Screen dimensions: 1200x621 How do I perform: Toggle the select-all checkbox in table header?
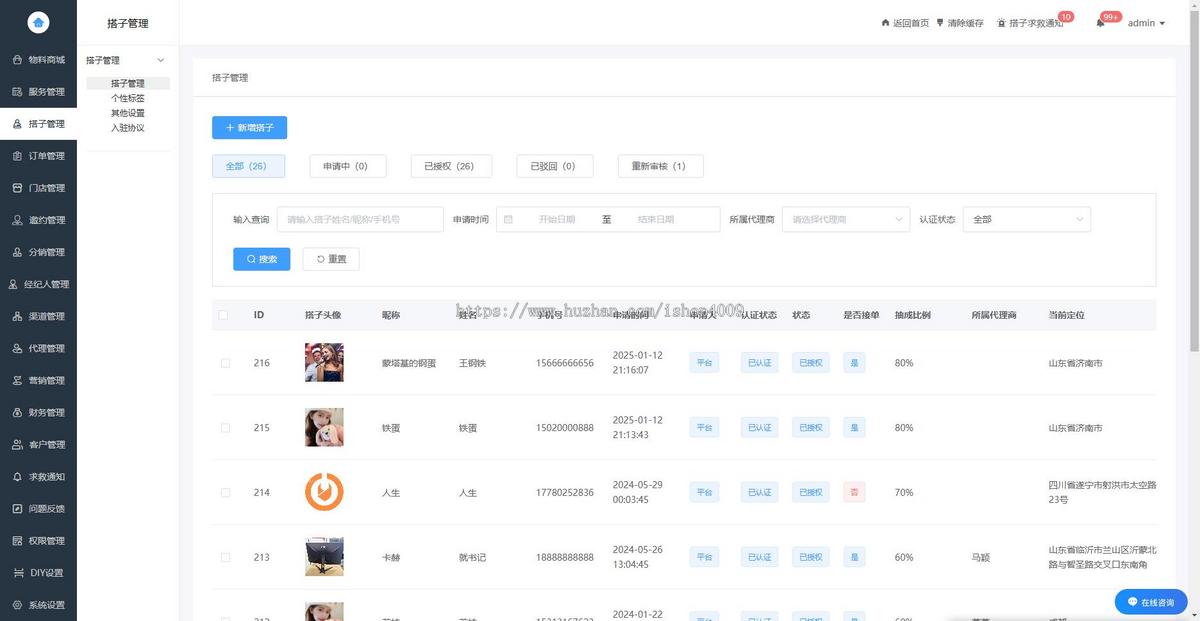[223, 315]
